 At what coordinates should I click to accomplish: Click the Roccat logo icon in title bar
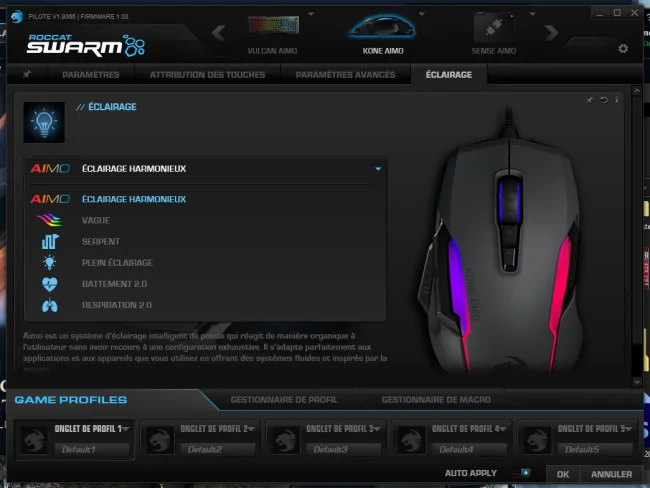coord(17,17)
